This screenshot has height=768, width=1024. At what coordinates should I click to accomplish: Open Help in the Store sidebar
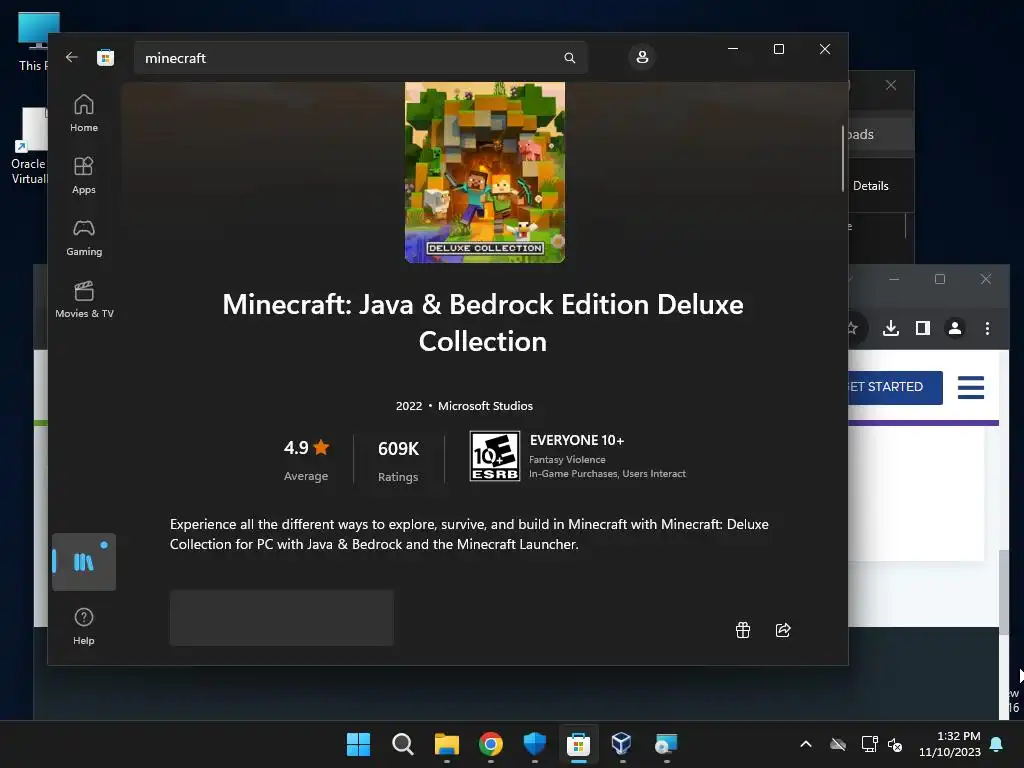pyautogui.click(x=84, y=626)
